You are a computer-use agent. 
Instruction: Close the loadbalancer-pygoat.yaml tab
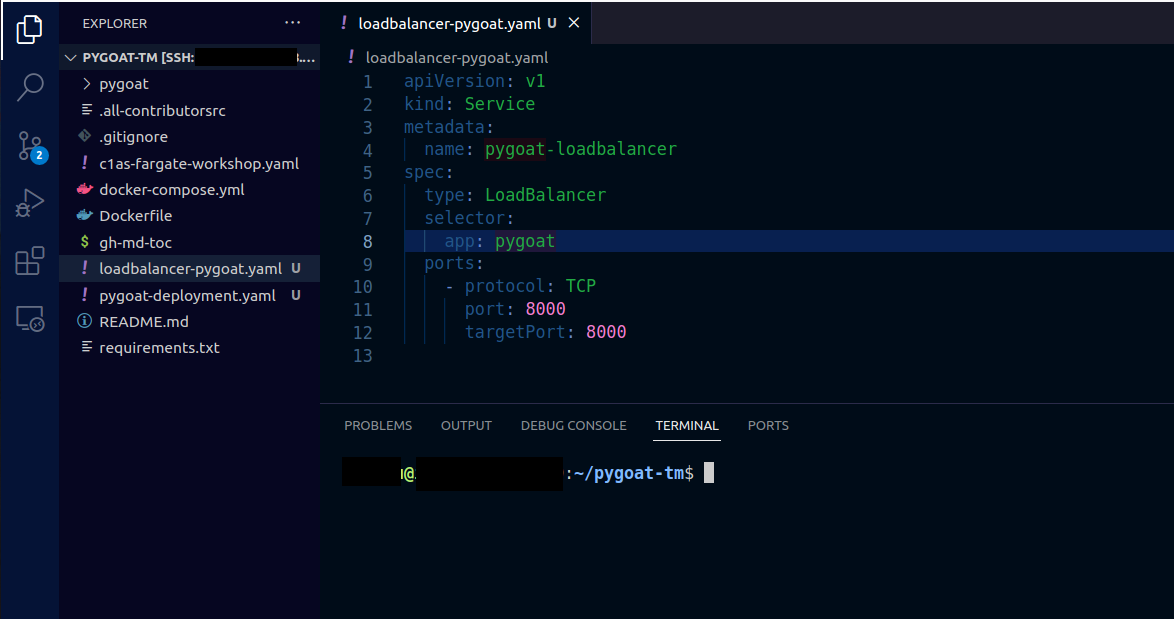(574, 23)
